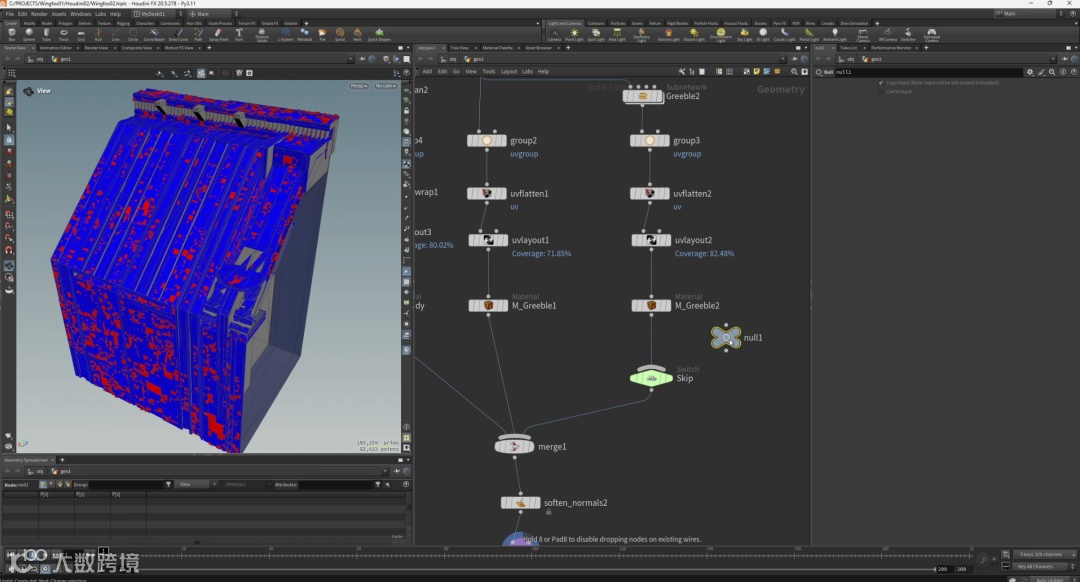Image resolution: width=1080 pixels, height=582 pixels.
Task: Click the Sphere tool on the Create shelf
Action: pyautogui.click(x=29, y=34)
